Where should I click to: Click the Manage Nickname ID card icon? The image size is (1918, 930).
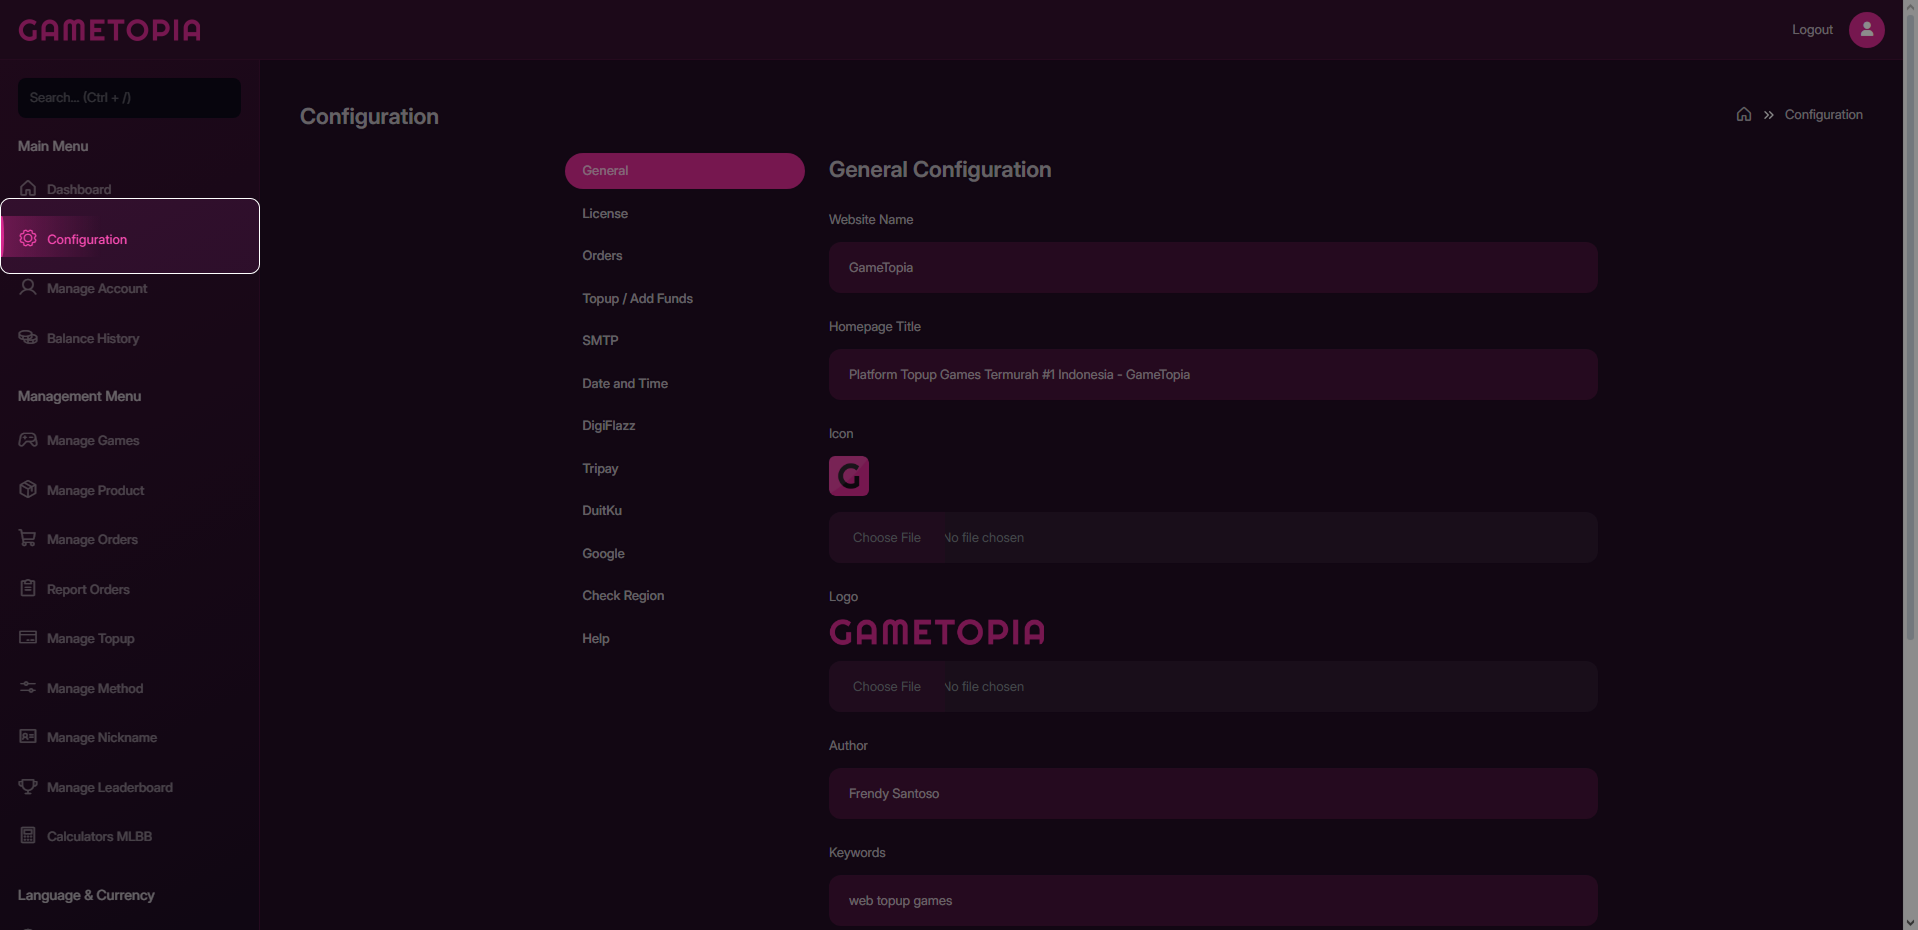coord(28,736)
